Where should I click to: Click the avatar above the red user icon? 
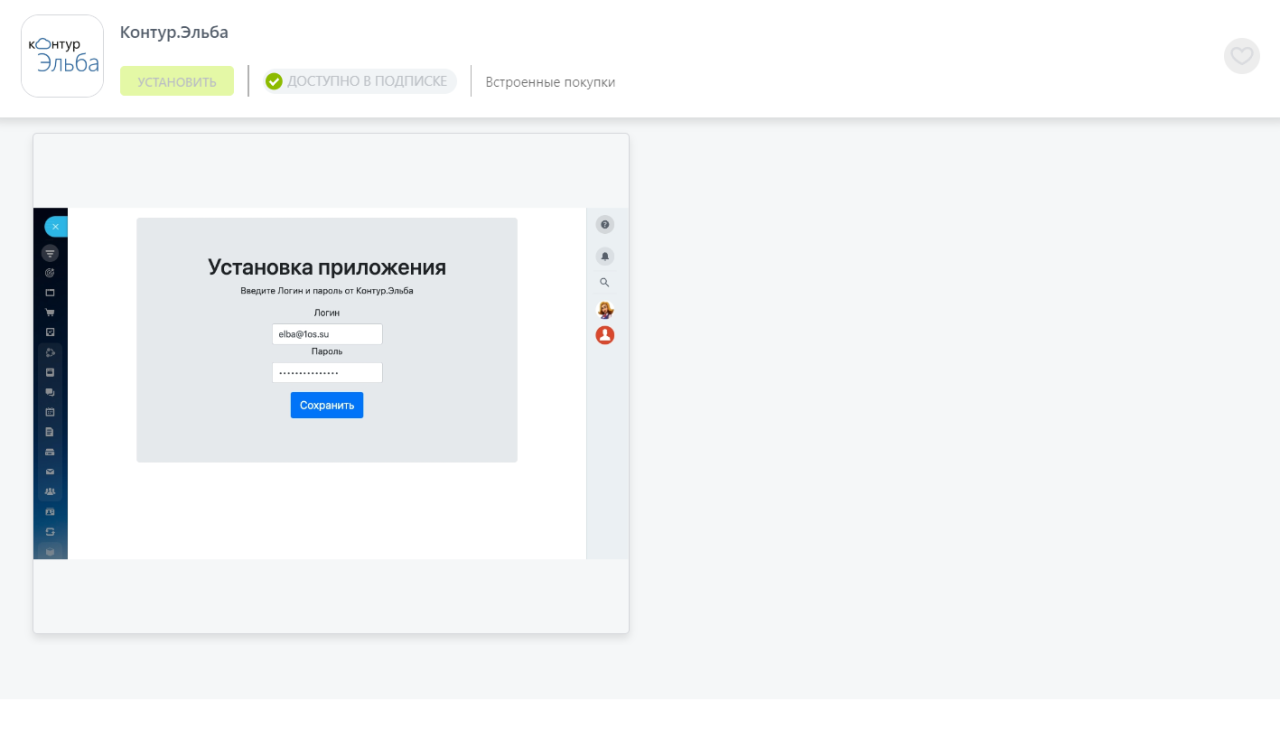tap(605, 310)
